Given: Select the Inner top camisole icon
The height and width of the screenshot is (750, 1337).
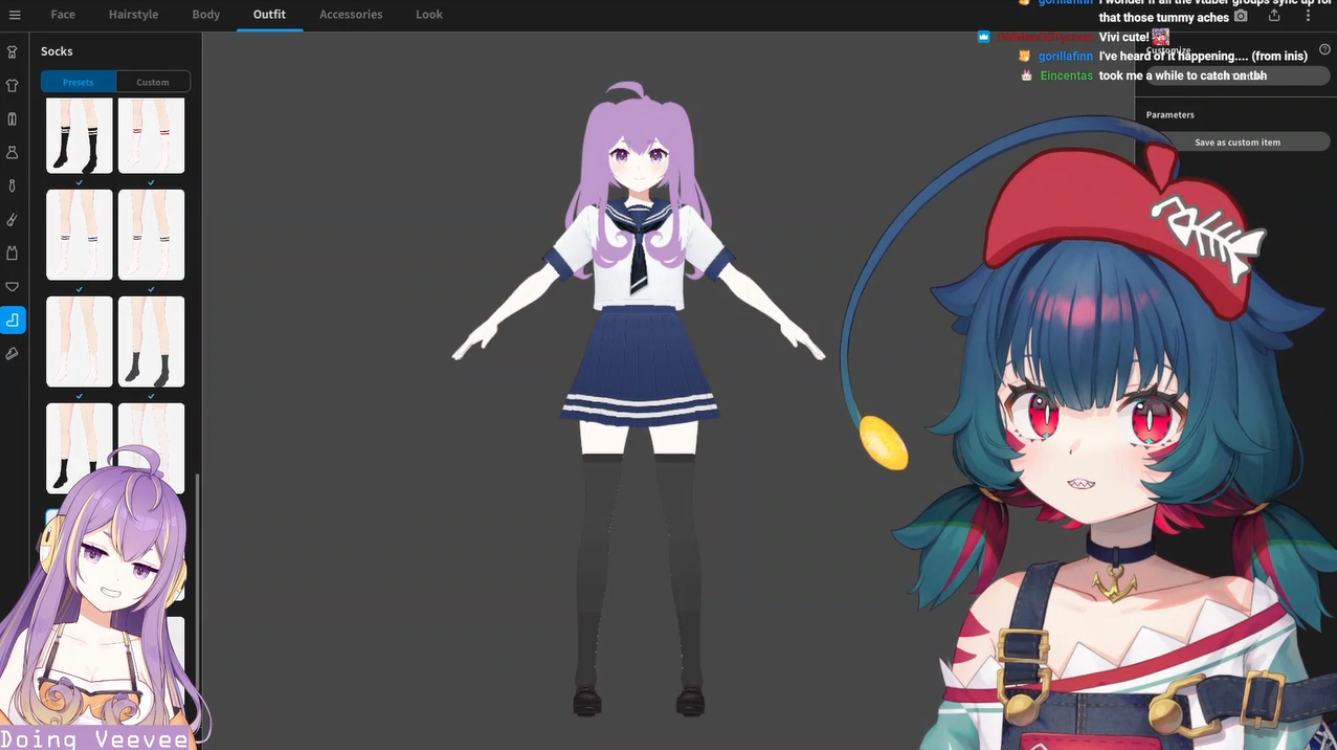Looking at the screenshot, I should tap(12, 253).
